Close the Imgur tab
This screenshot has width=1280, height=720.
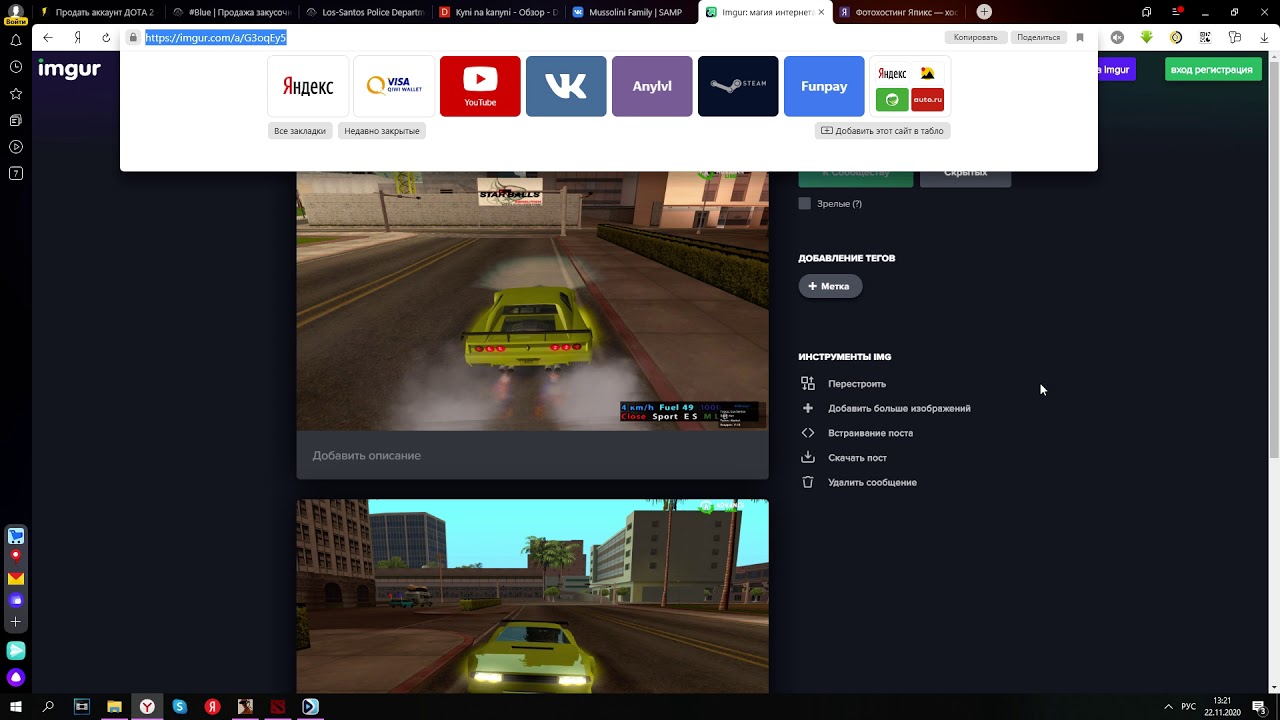pos(821,12)
